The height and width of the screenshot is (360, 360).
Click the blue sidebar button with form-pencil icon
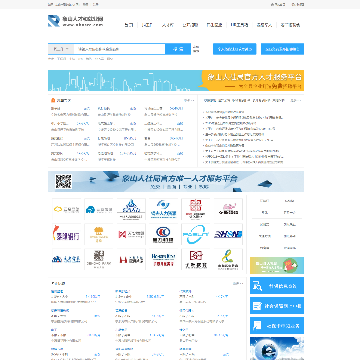point(277,306)
